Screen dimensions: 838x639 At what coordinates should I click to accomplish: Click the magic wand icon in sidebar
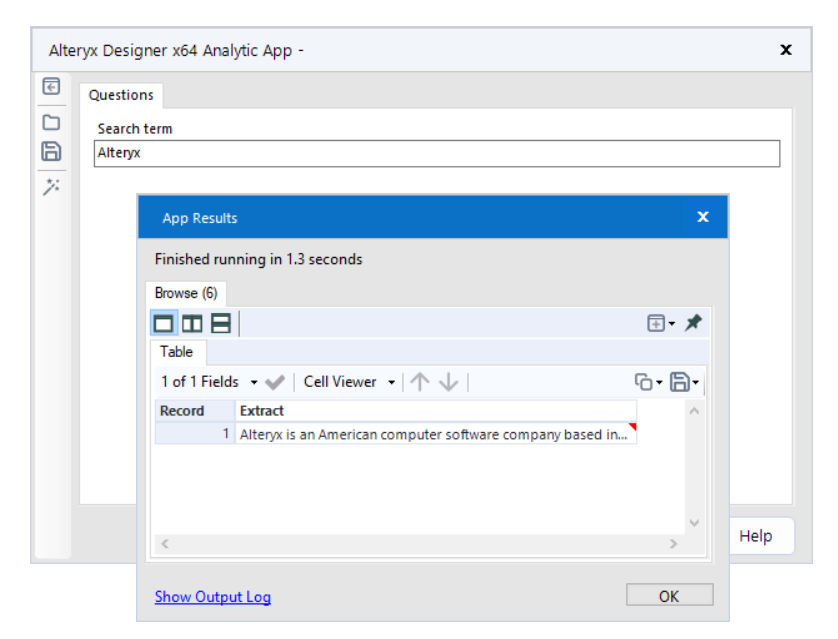51,187
